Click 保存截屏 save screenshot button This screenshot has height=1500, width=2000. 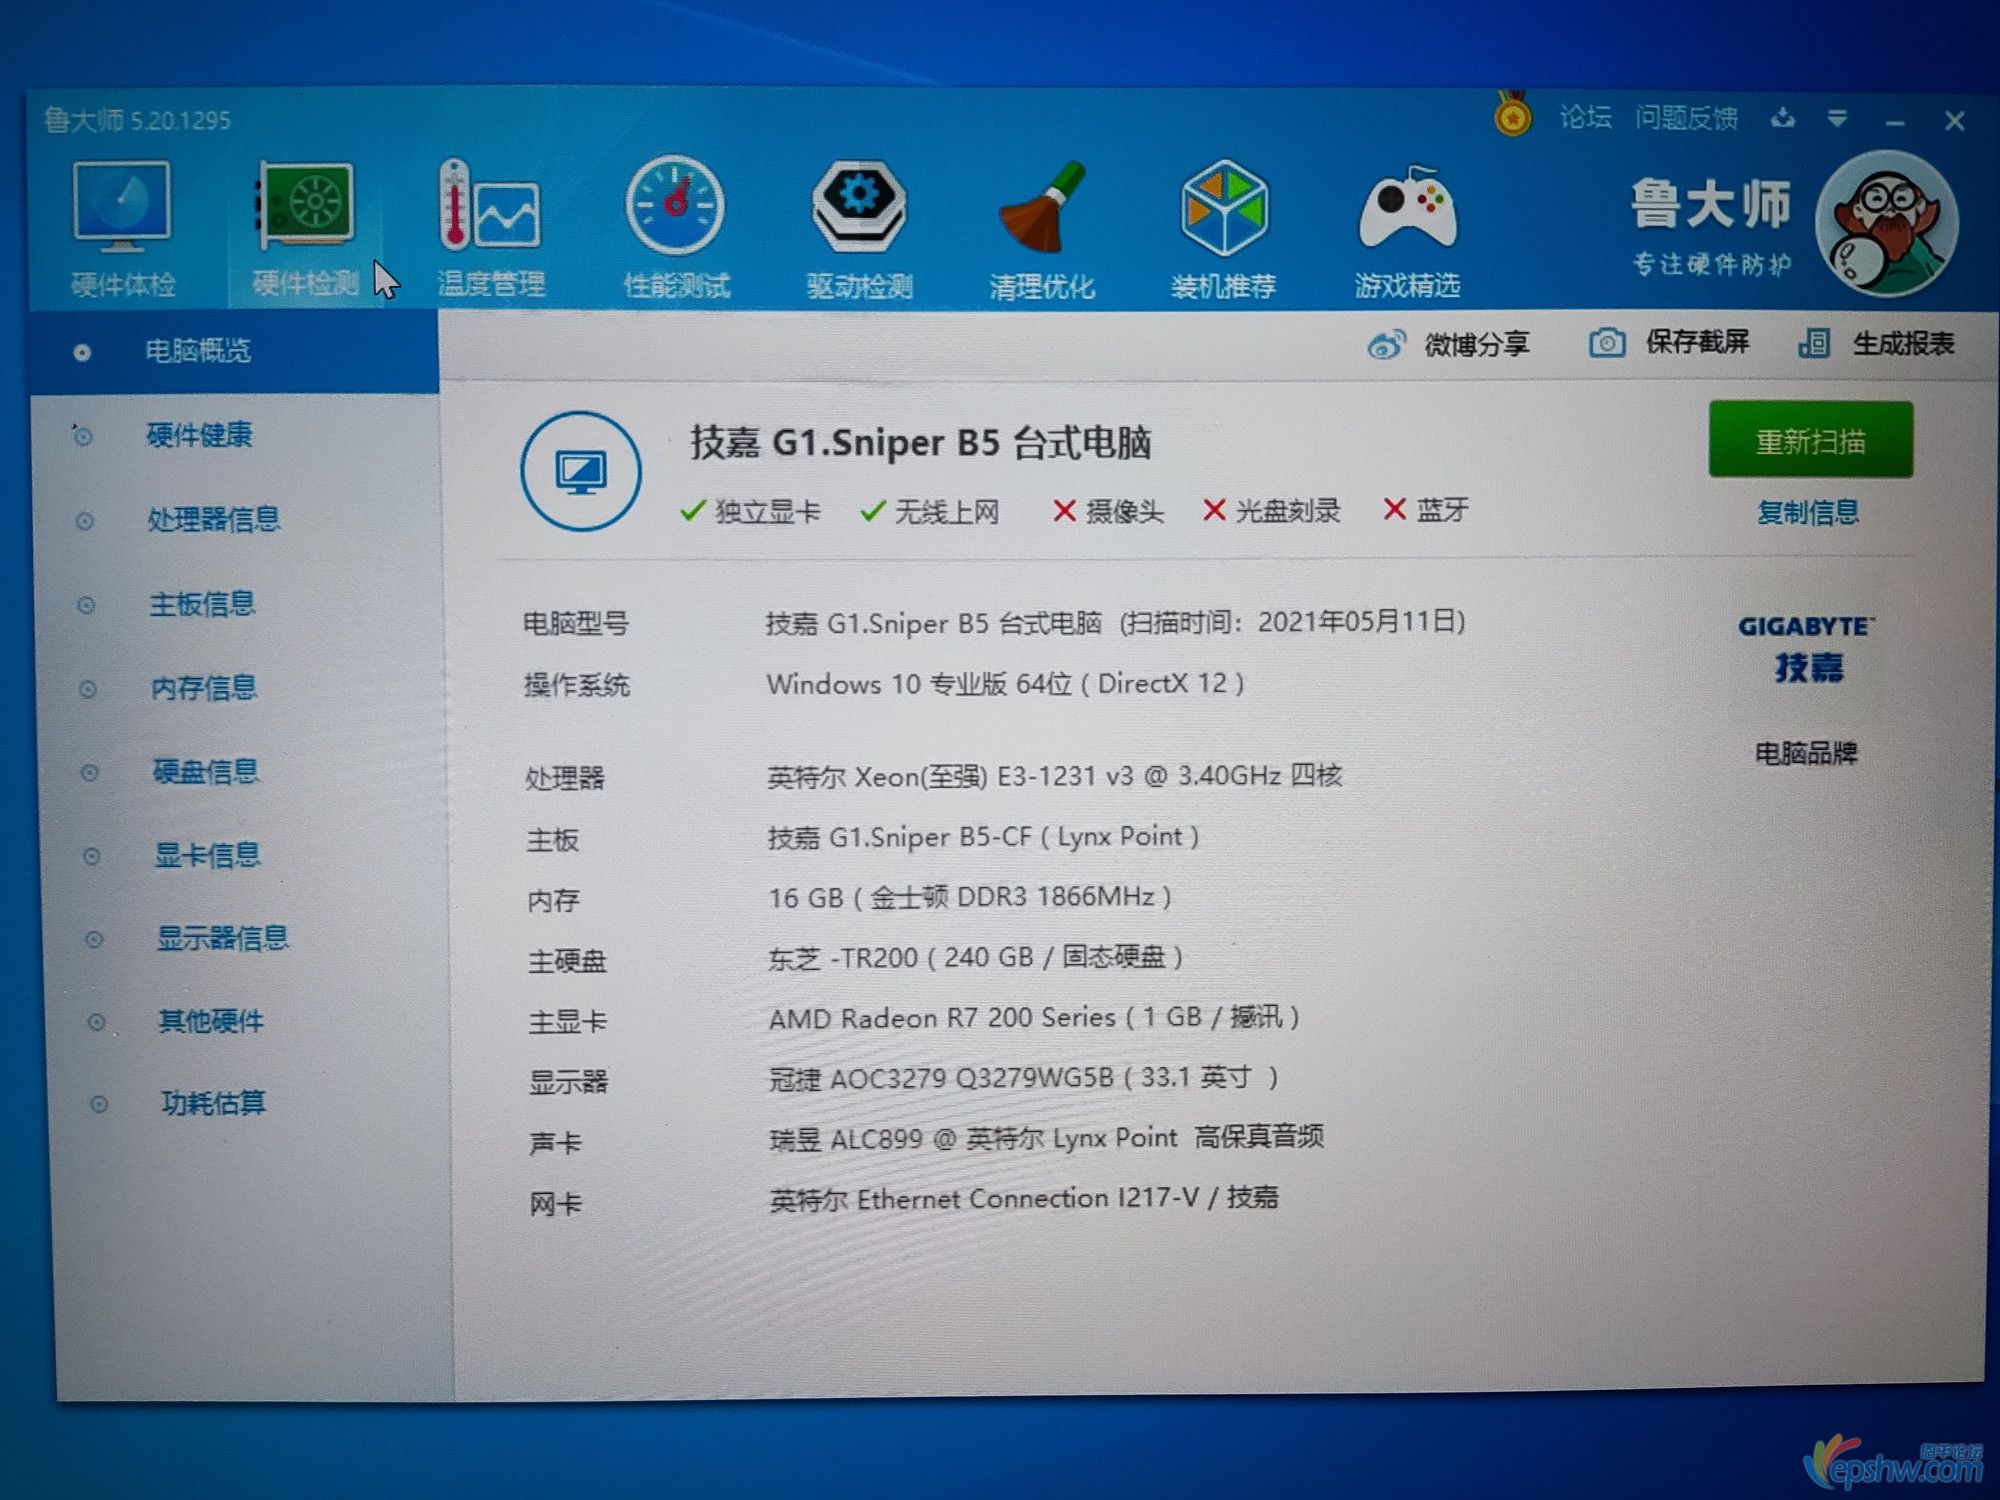pyautogui.click(x=1668, y=343)
